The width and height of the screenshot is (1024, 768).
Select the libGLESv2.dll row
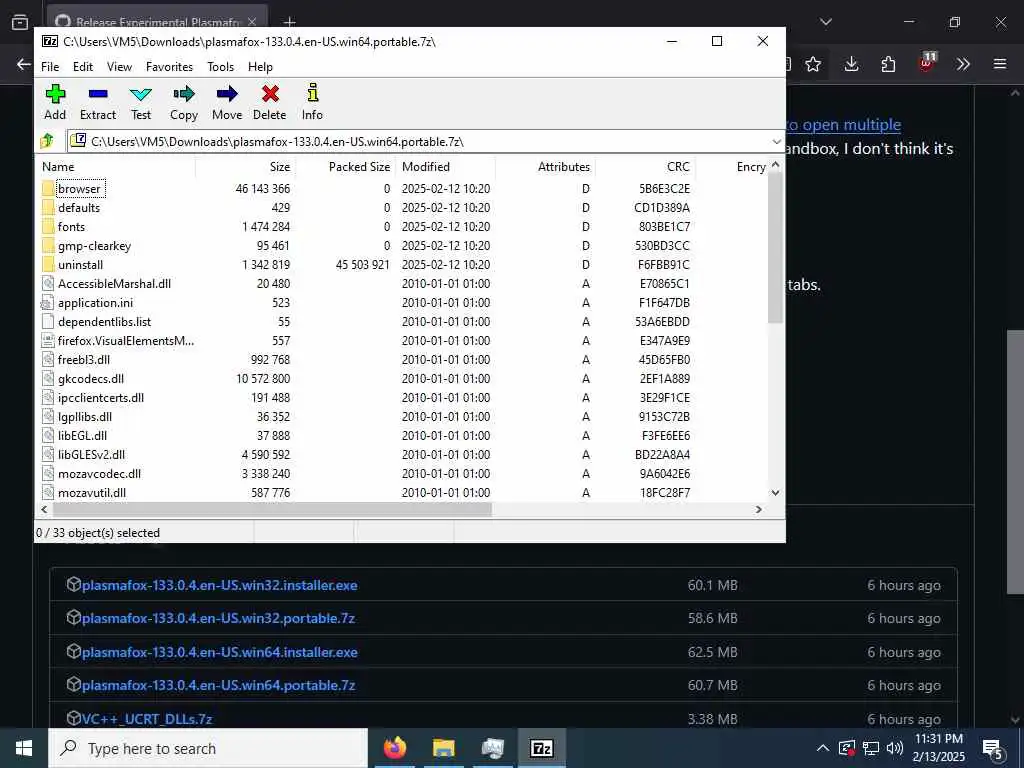[x=402, y=455]
